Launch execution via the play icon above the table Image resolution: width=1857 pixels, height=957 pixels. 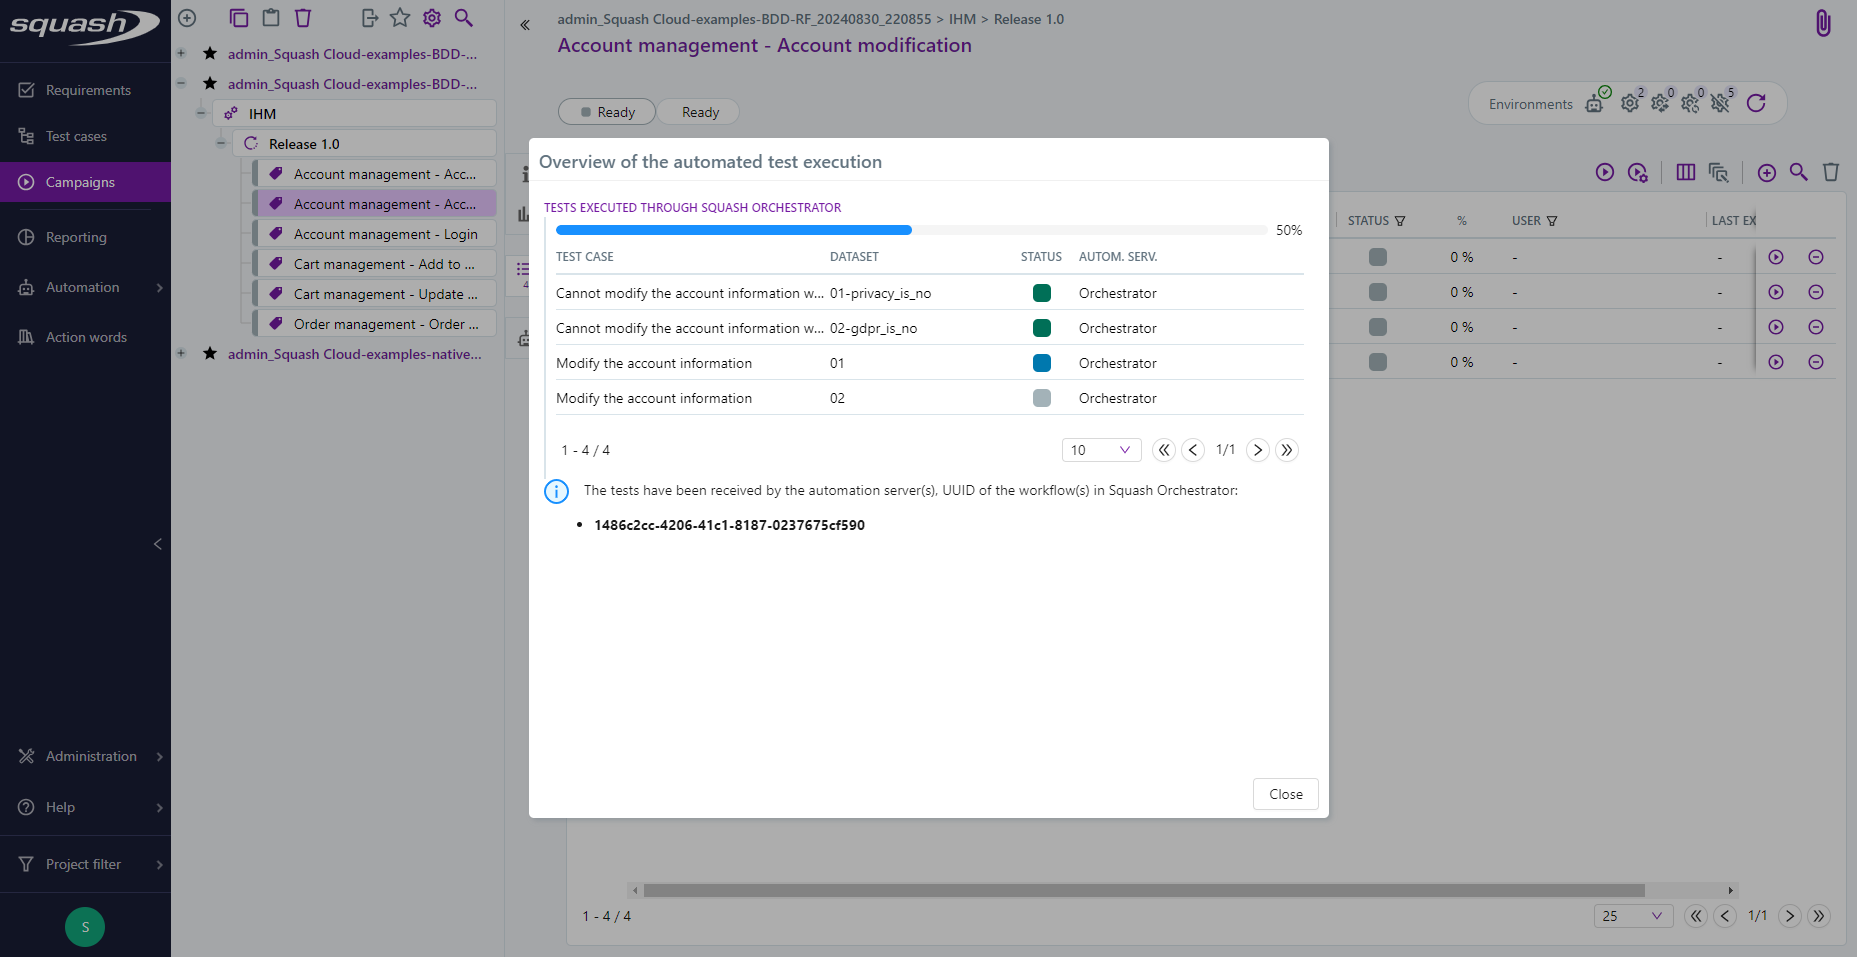point(1605,172)
